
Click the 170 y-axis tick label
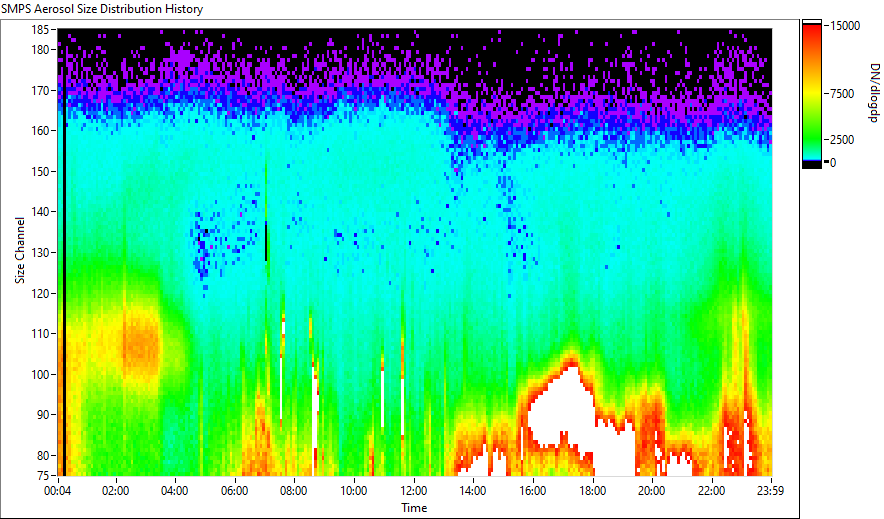click(x=40, y=90)
